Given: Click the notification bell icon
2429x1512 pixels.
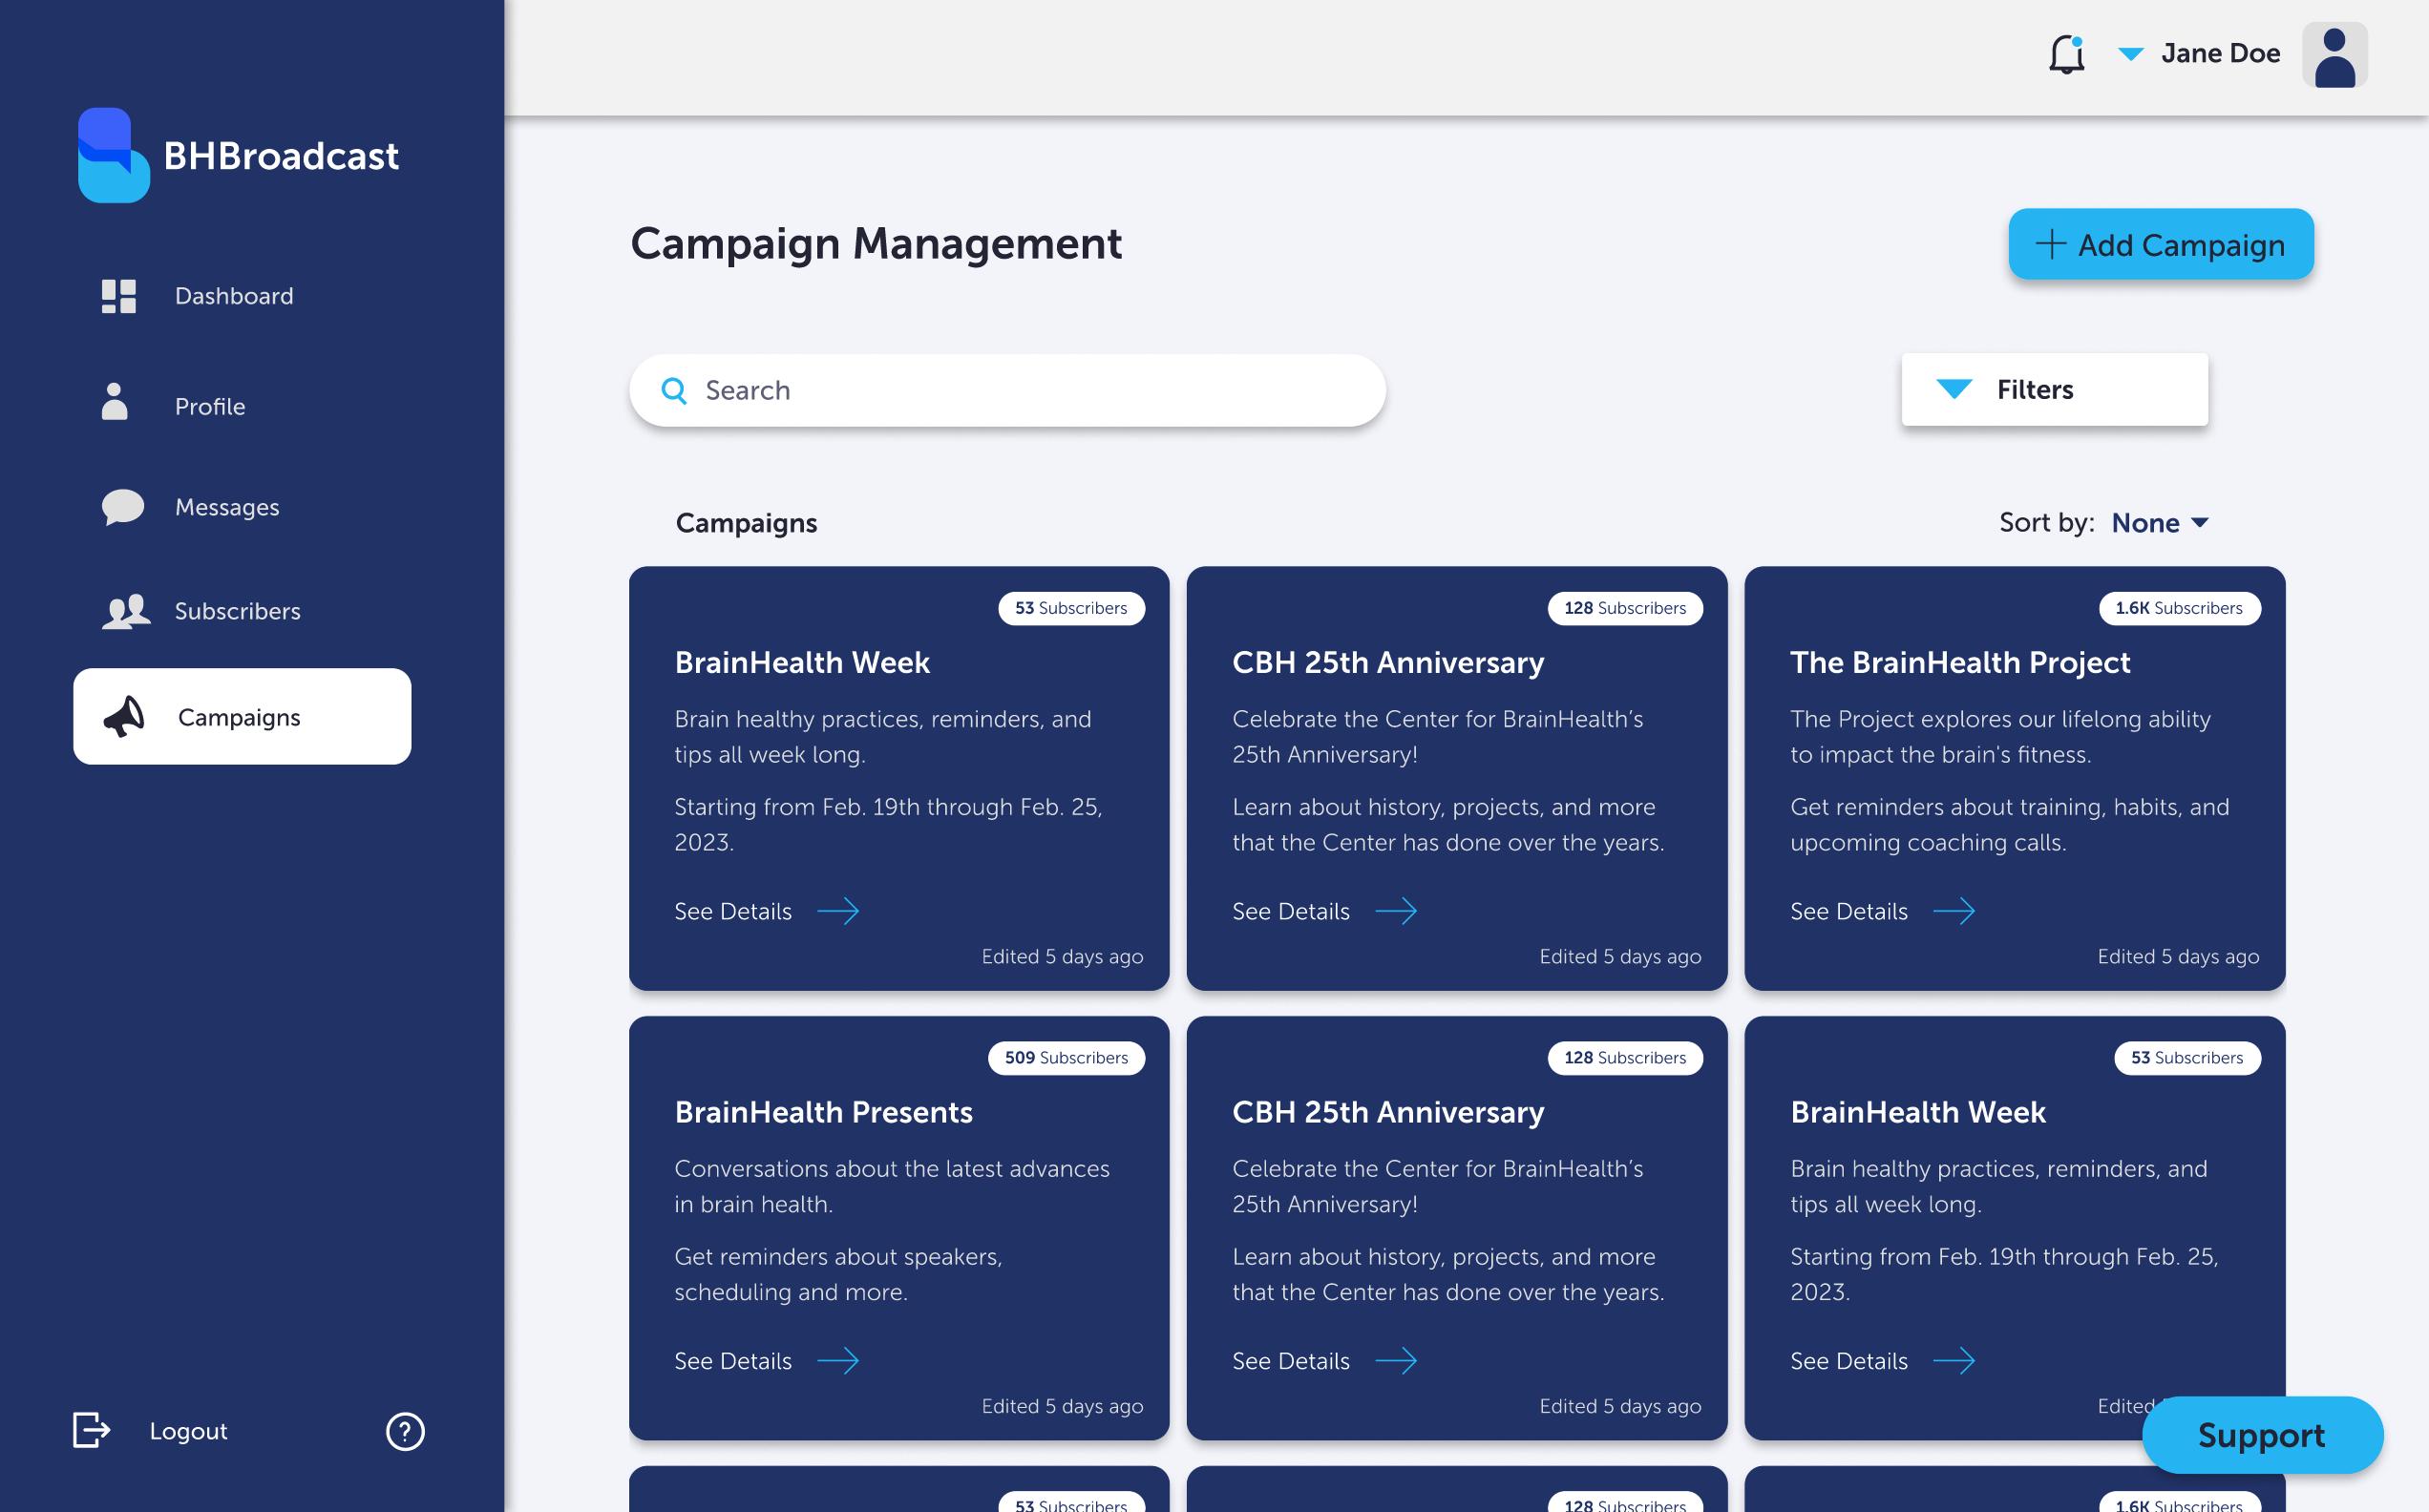Looking at the screenshot, I should [x=2066, y=54].
